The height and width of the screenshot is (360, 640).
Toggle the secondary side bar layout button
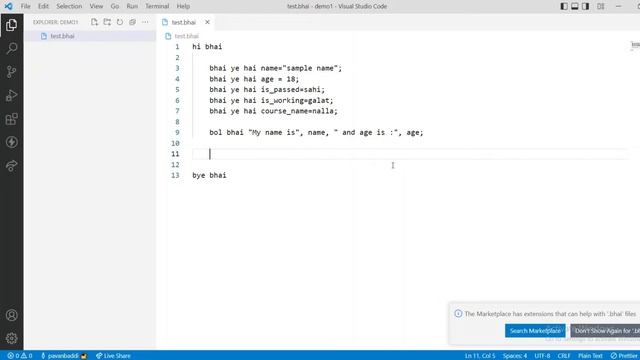click(585, 6)
